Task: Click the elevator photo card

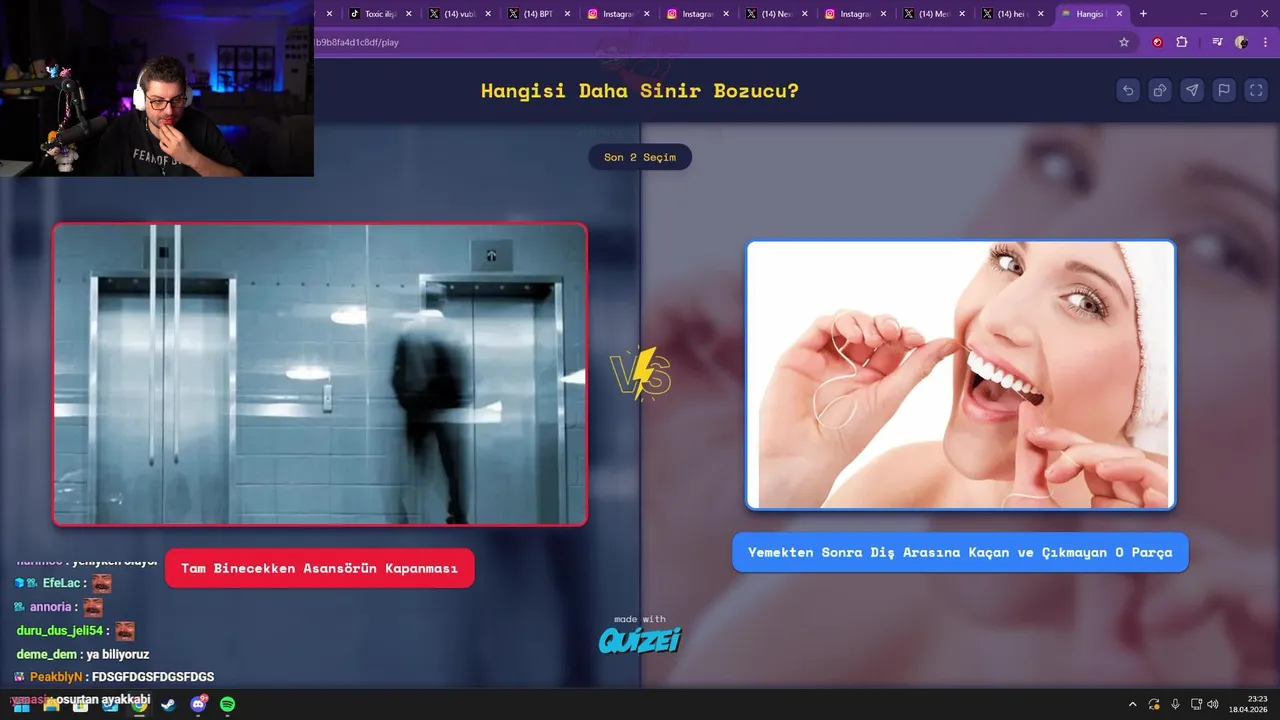Action: (320, 374)
